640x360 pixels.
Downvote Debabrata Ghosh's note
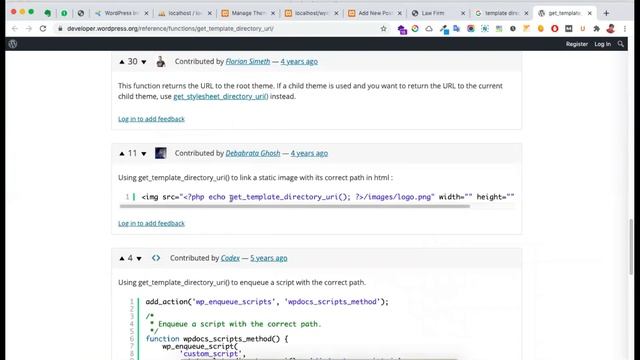pyautogui.click(x=144, y=154)
